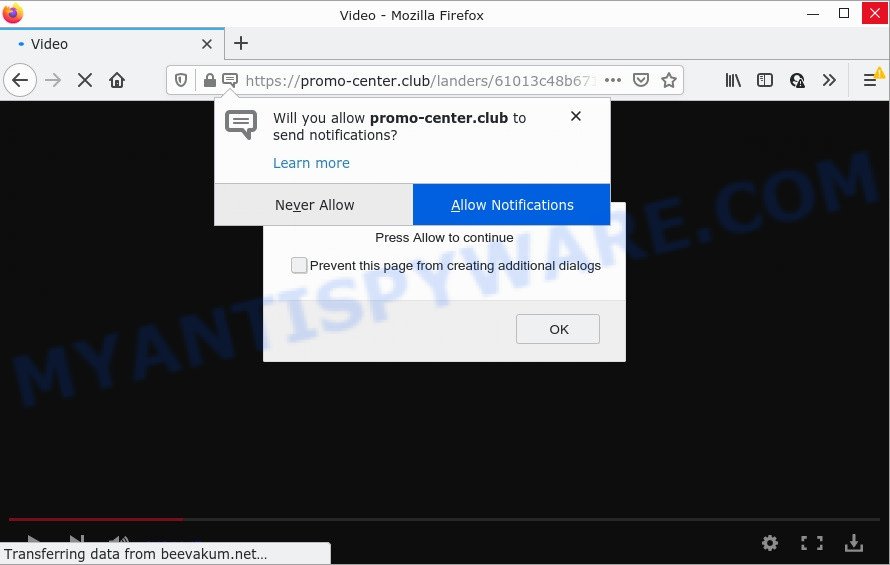Open the tracking protection shield icon
This screenshot has height=565, width=890.
181,80
